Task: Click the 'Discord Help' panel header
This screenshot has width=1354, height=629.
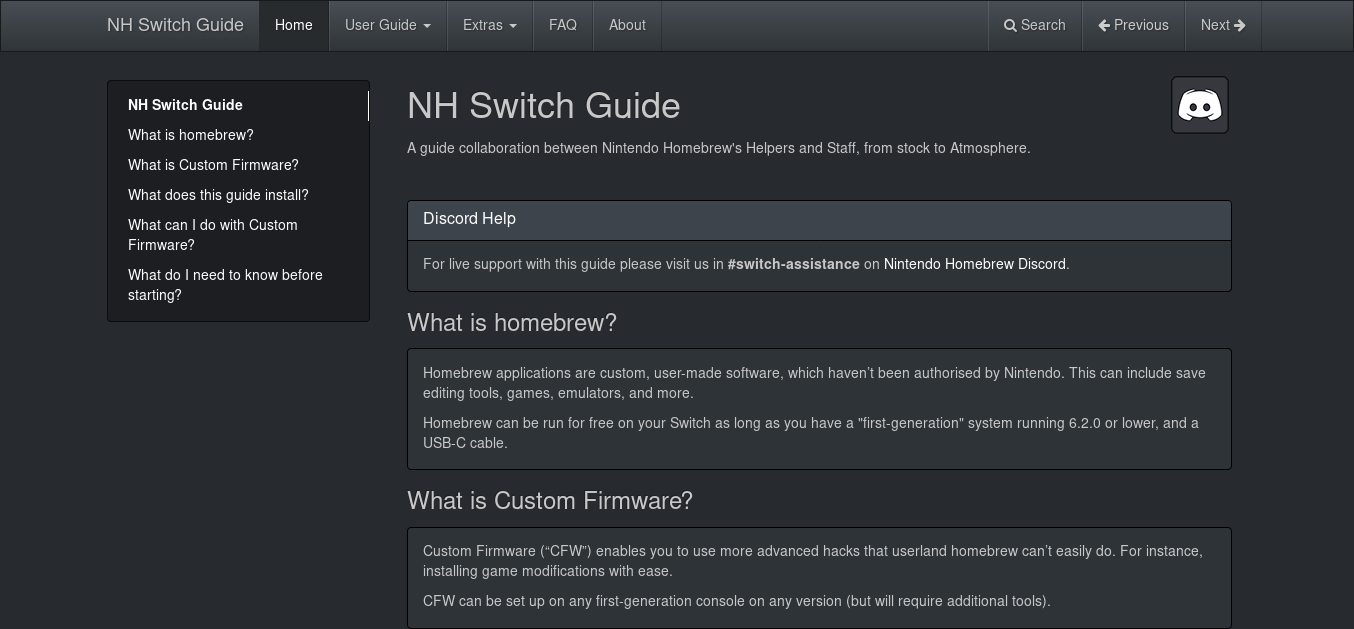Action: click(x=819, y=220)
